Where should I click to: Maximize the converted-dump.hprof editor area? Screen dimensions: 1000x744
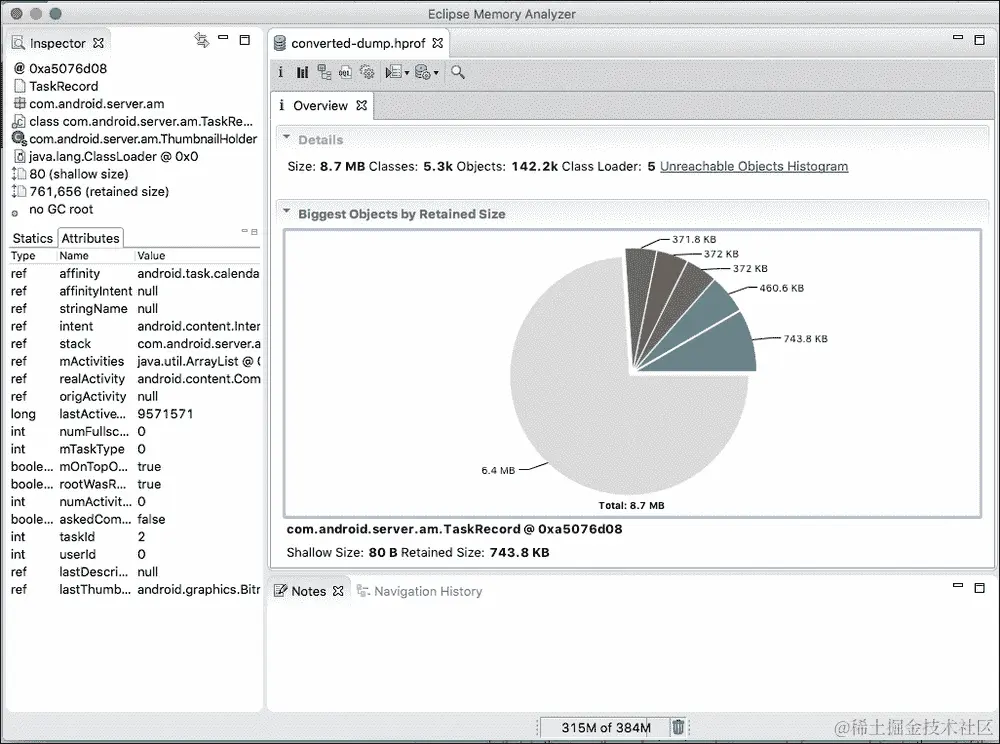pos(980,40)
